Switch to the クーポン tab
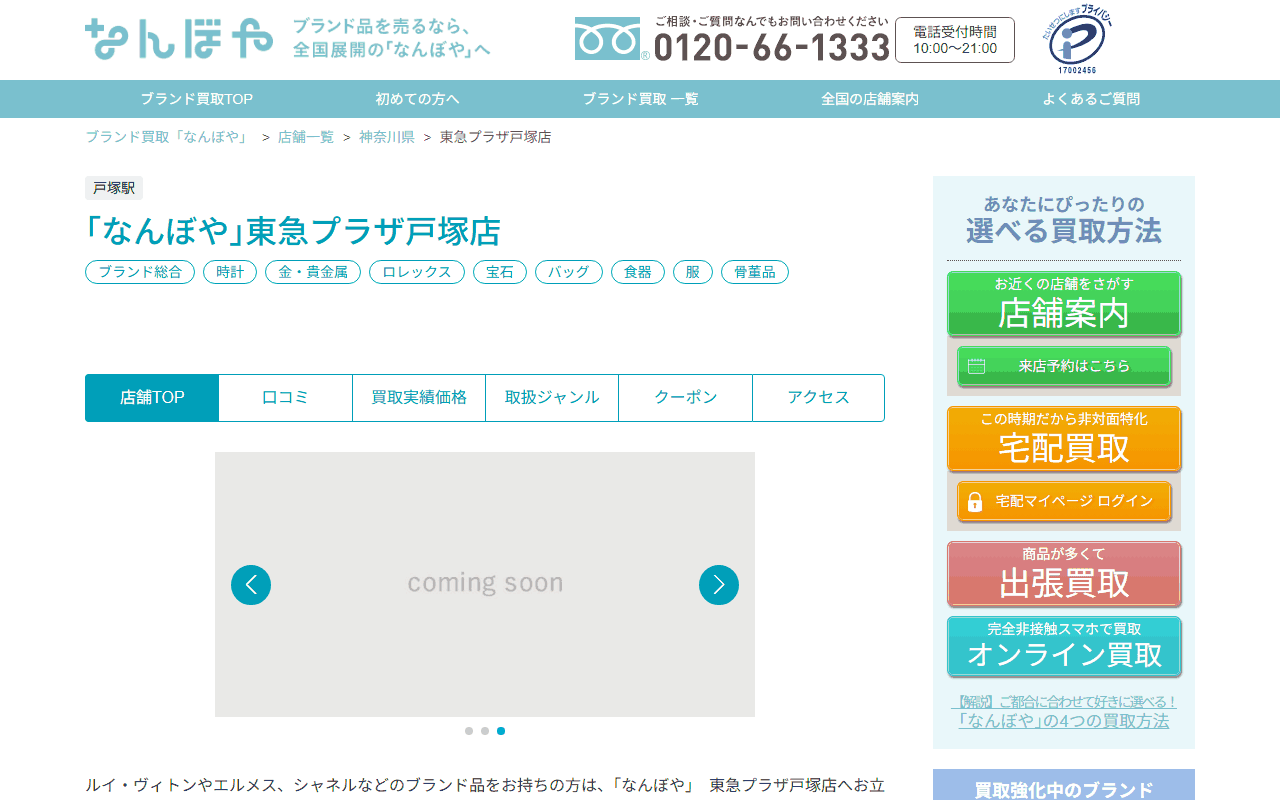Screen dimensions: 1280x800 [x=686, y=398]
